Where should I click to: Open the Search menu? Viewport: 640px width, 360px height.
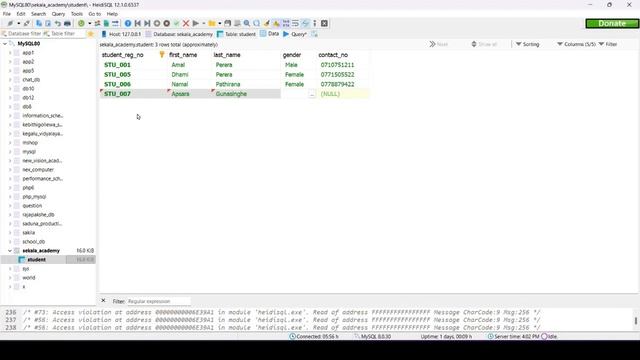[38, 14]
